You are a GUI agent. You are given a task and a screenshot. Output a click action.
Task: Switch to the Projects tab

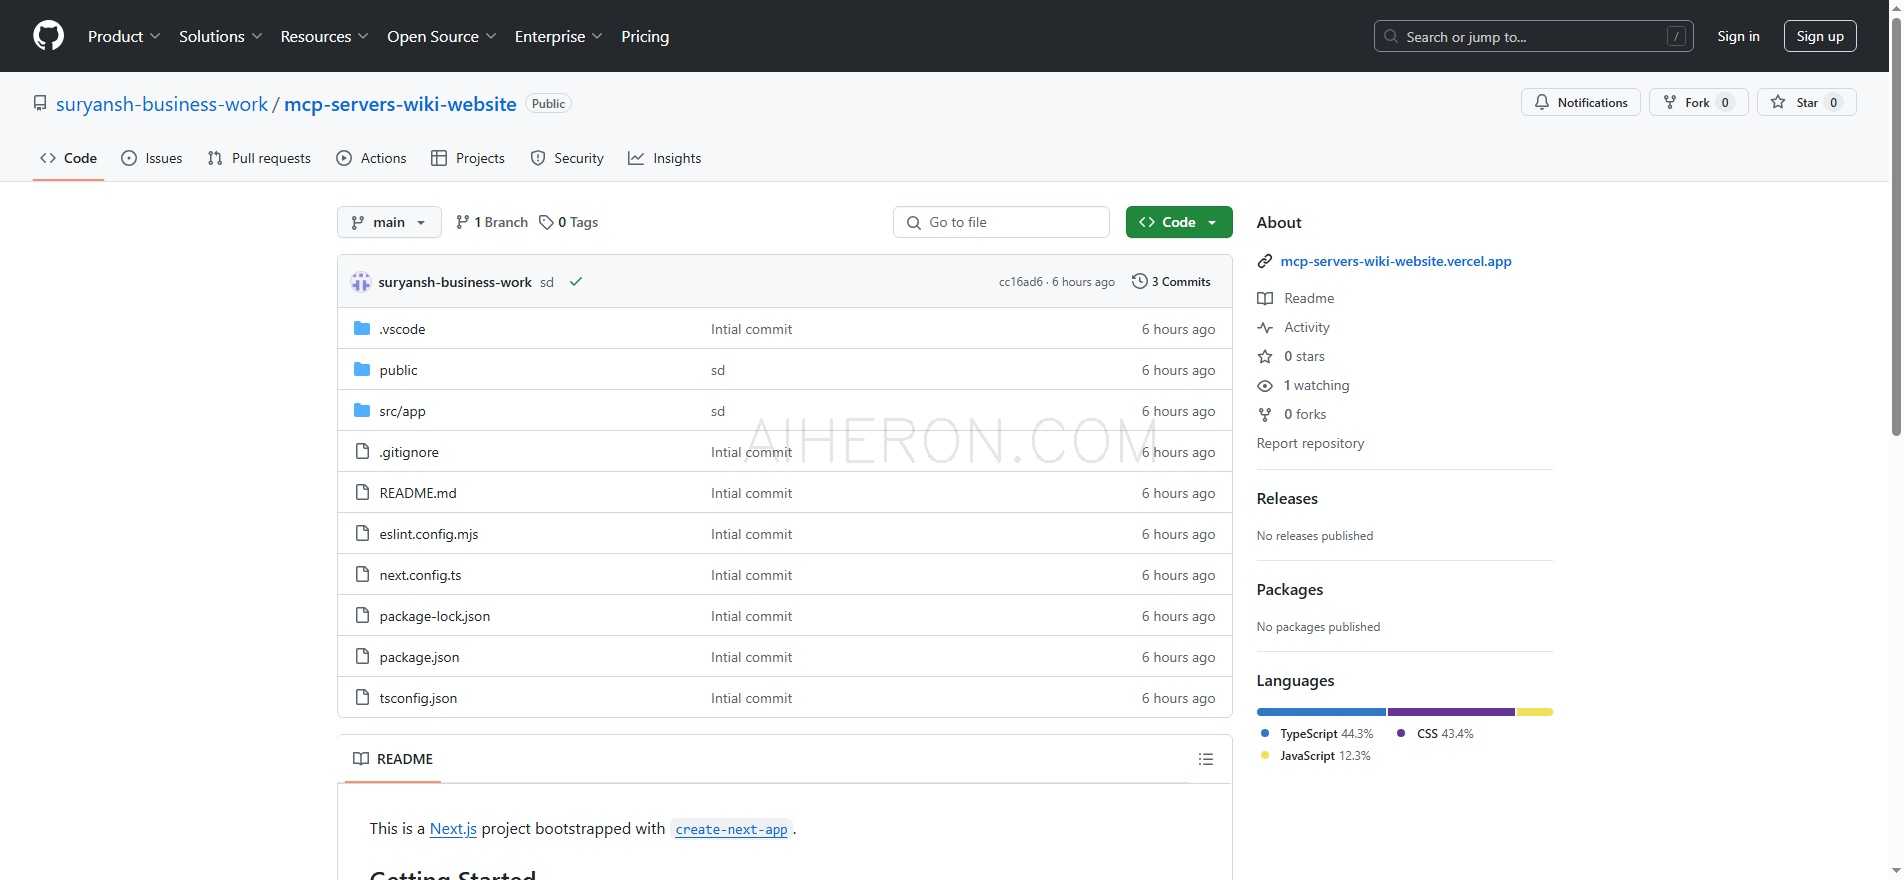point(468,158)
